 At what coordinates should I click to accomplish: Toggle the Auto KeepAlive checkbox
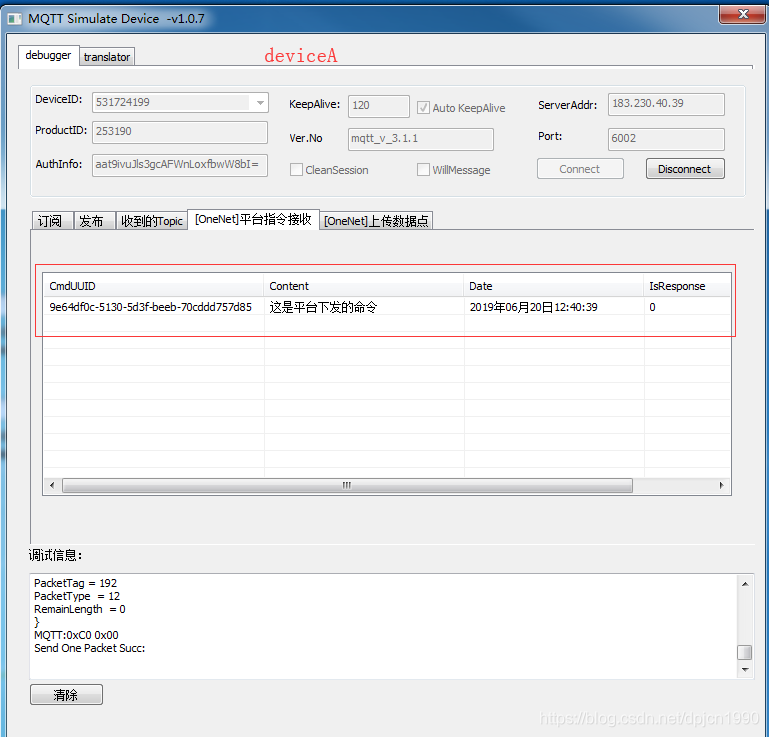pos(423,108)
